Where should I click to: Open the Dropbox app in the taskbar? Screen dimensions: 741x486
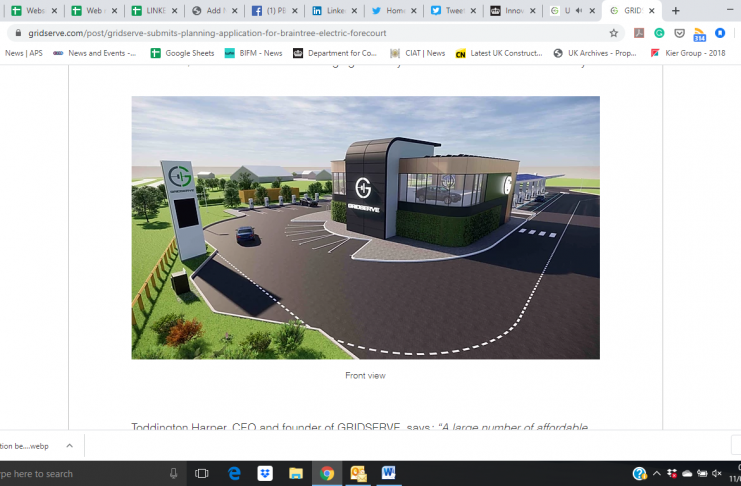[x=265, y=473]
